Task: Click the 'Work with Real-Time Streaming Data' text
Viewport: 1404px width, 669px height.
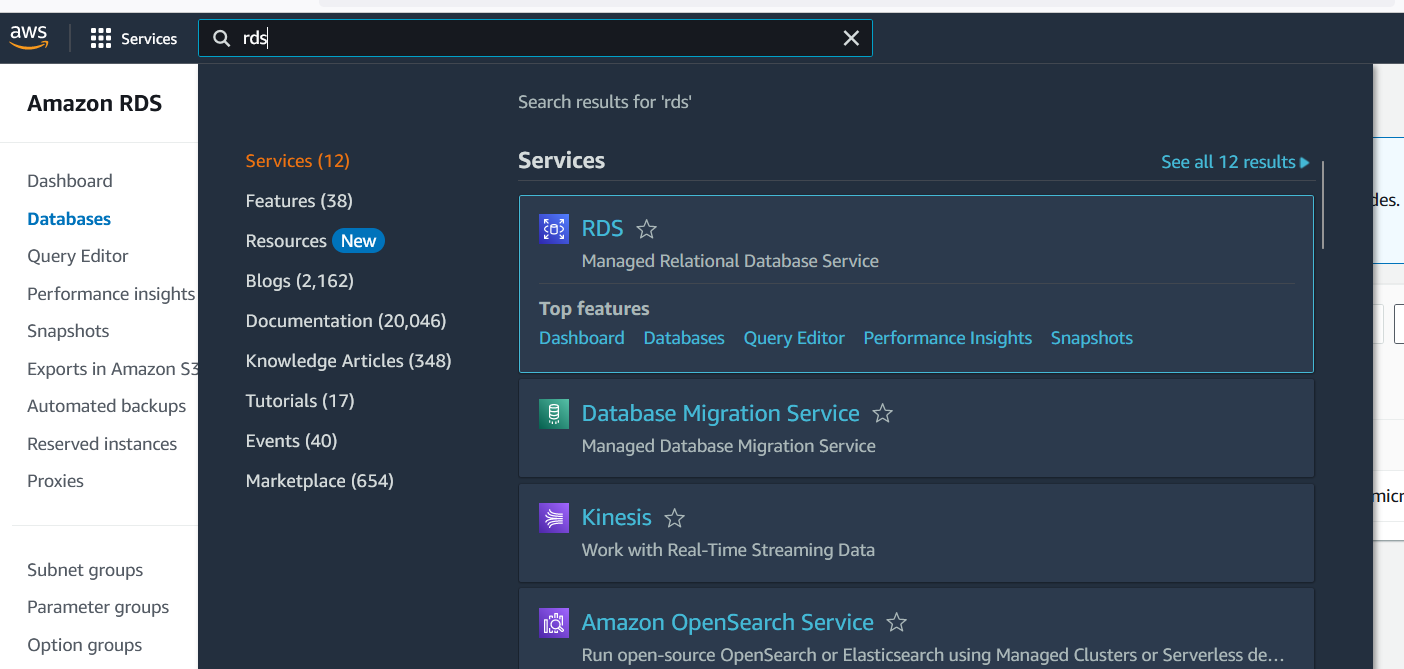Action: [x=728, y=550]
